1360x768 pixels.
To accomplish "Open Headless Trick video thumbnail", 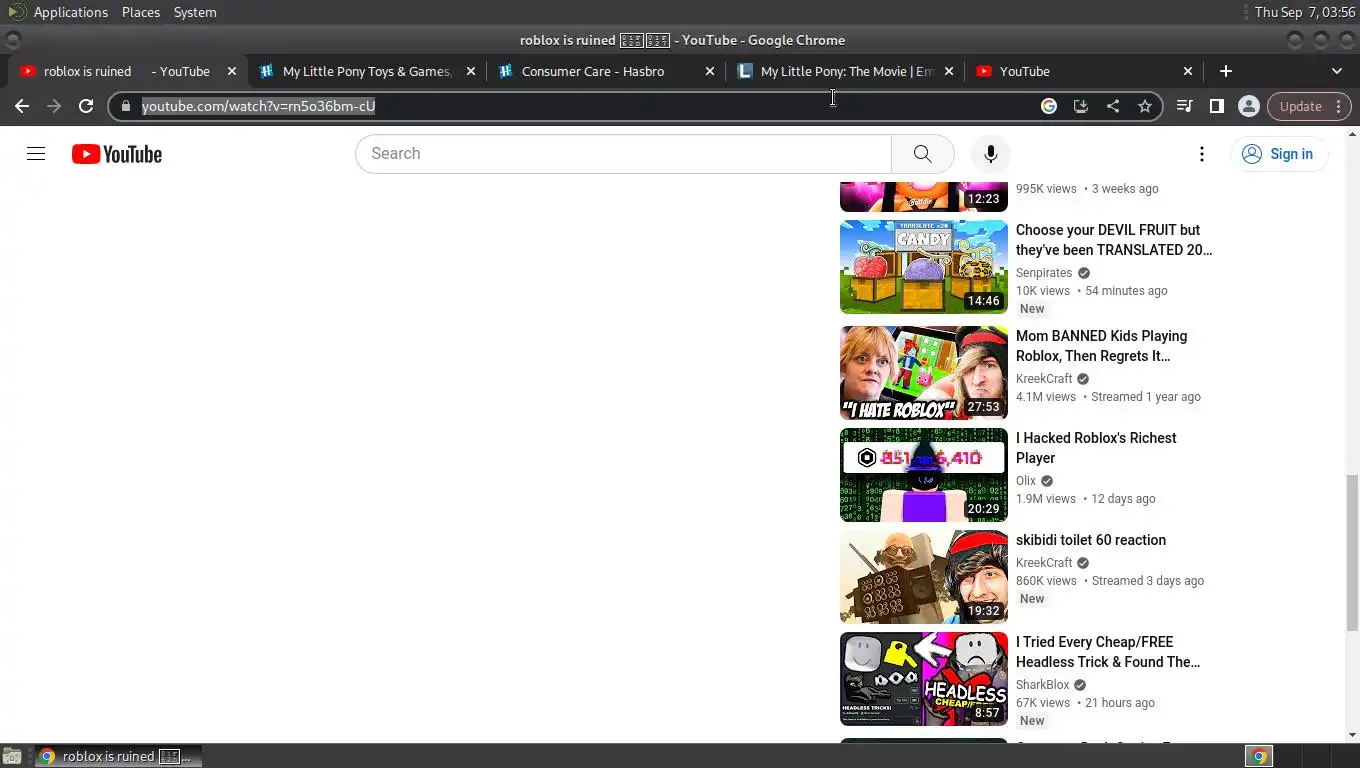I will 924,679.
